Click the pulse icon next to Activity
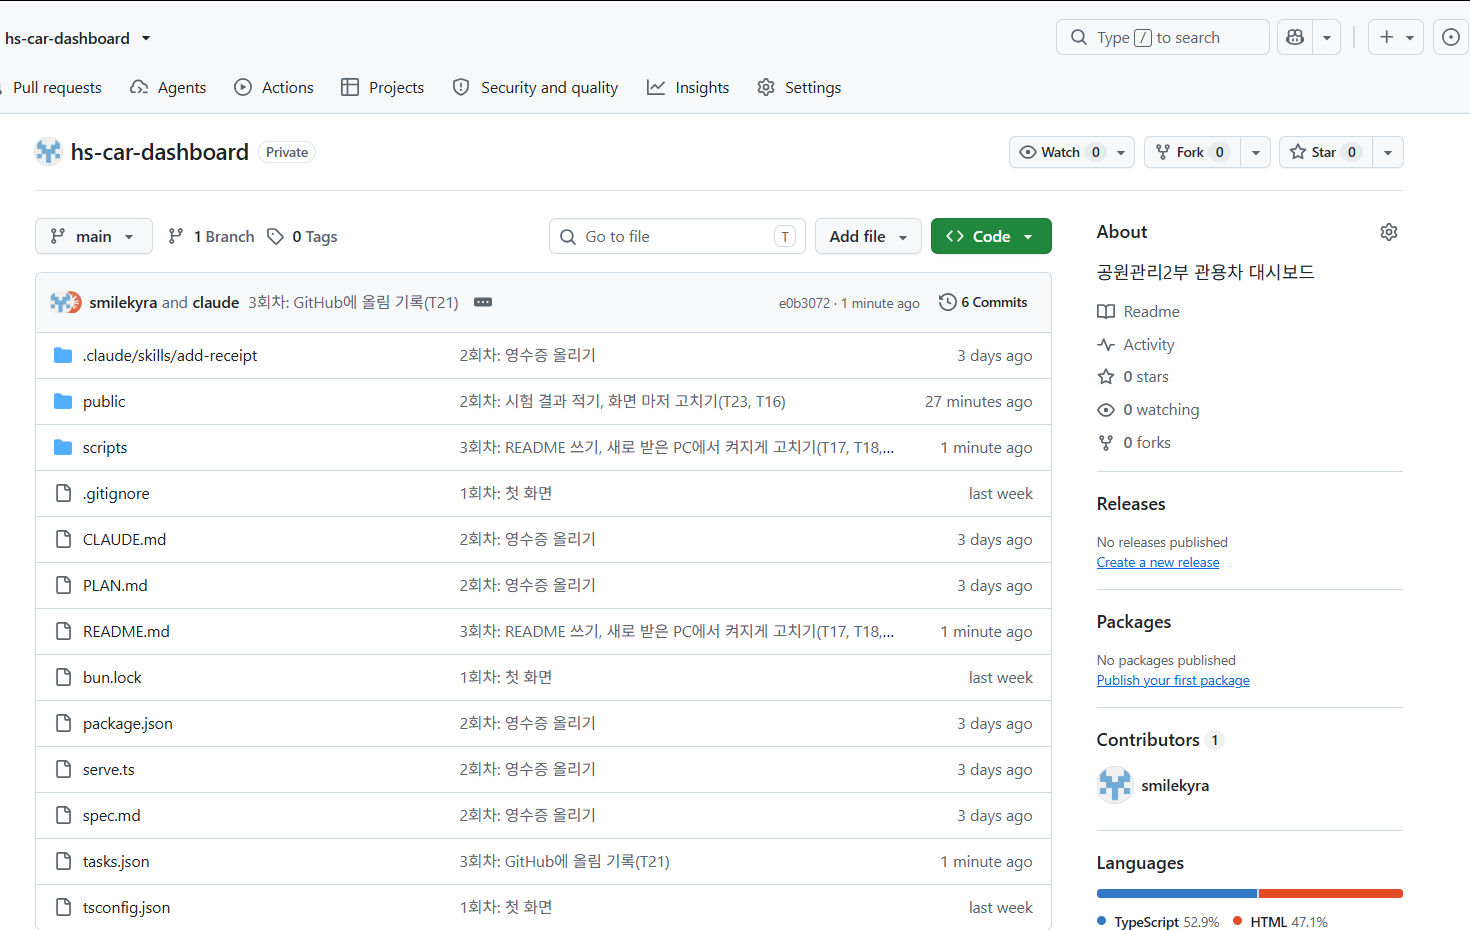The image size is (1470, 930). point(1106,344)
